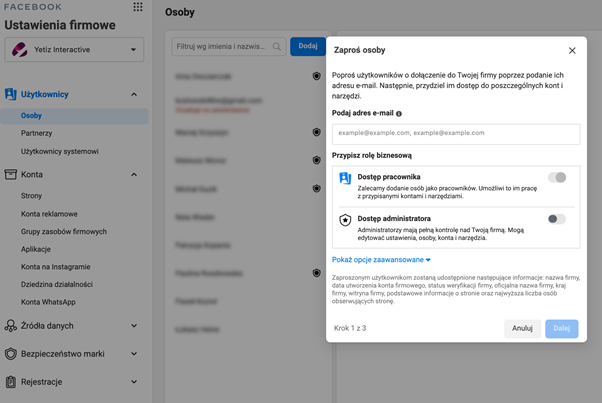The image size is (602, 403).
Task: Expand Pokaż opcje zaawansowane
Action: (x=381, y=260)
